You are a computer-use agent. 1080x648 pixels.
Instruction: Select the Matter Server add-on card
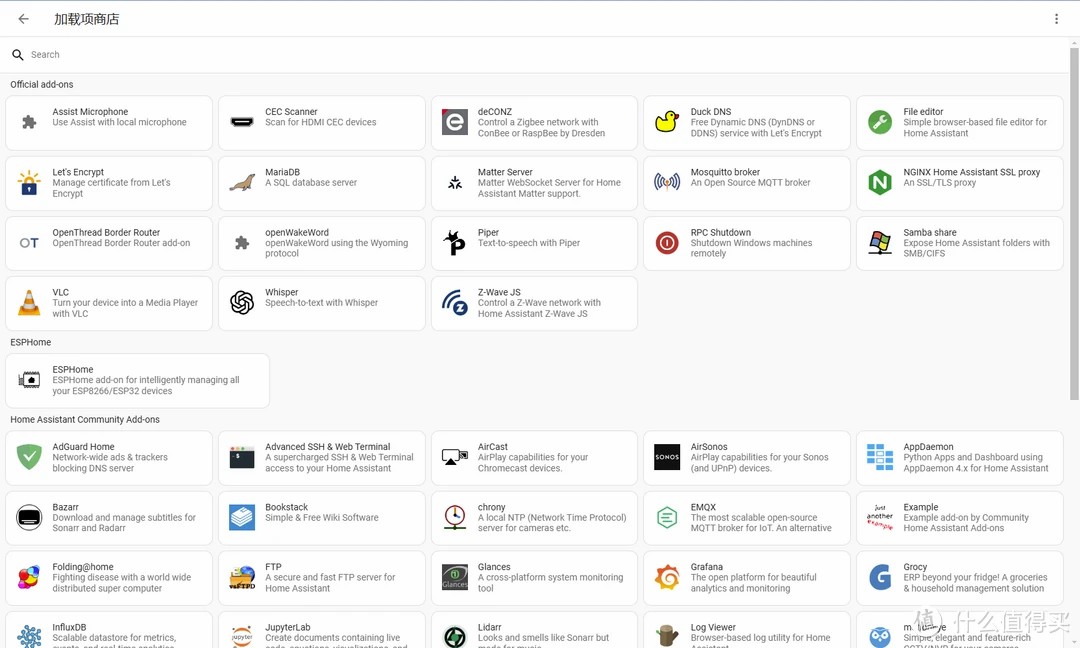[534, 183]
